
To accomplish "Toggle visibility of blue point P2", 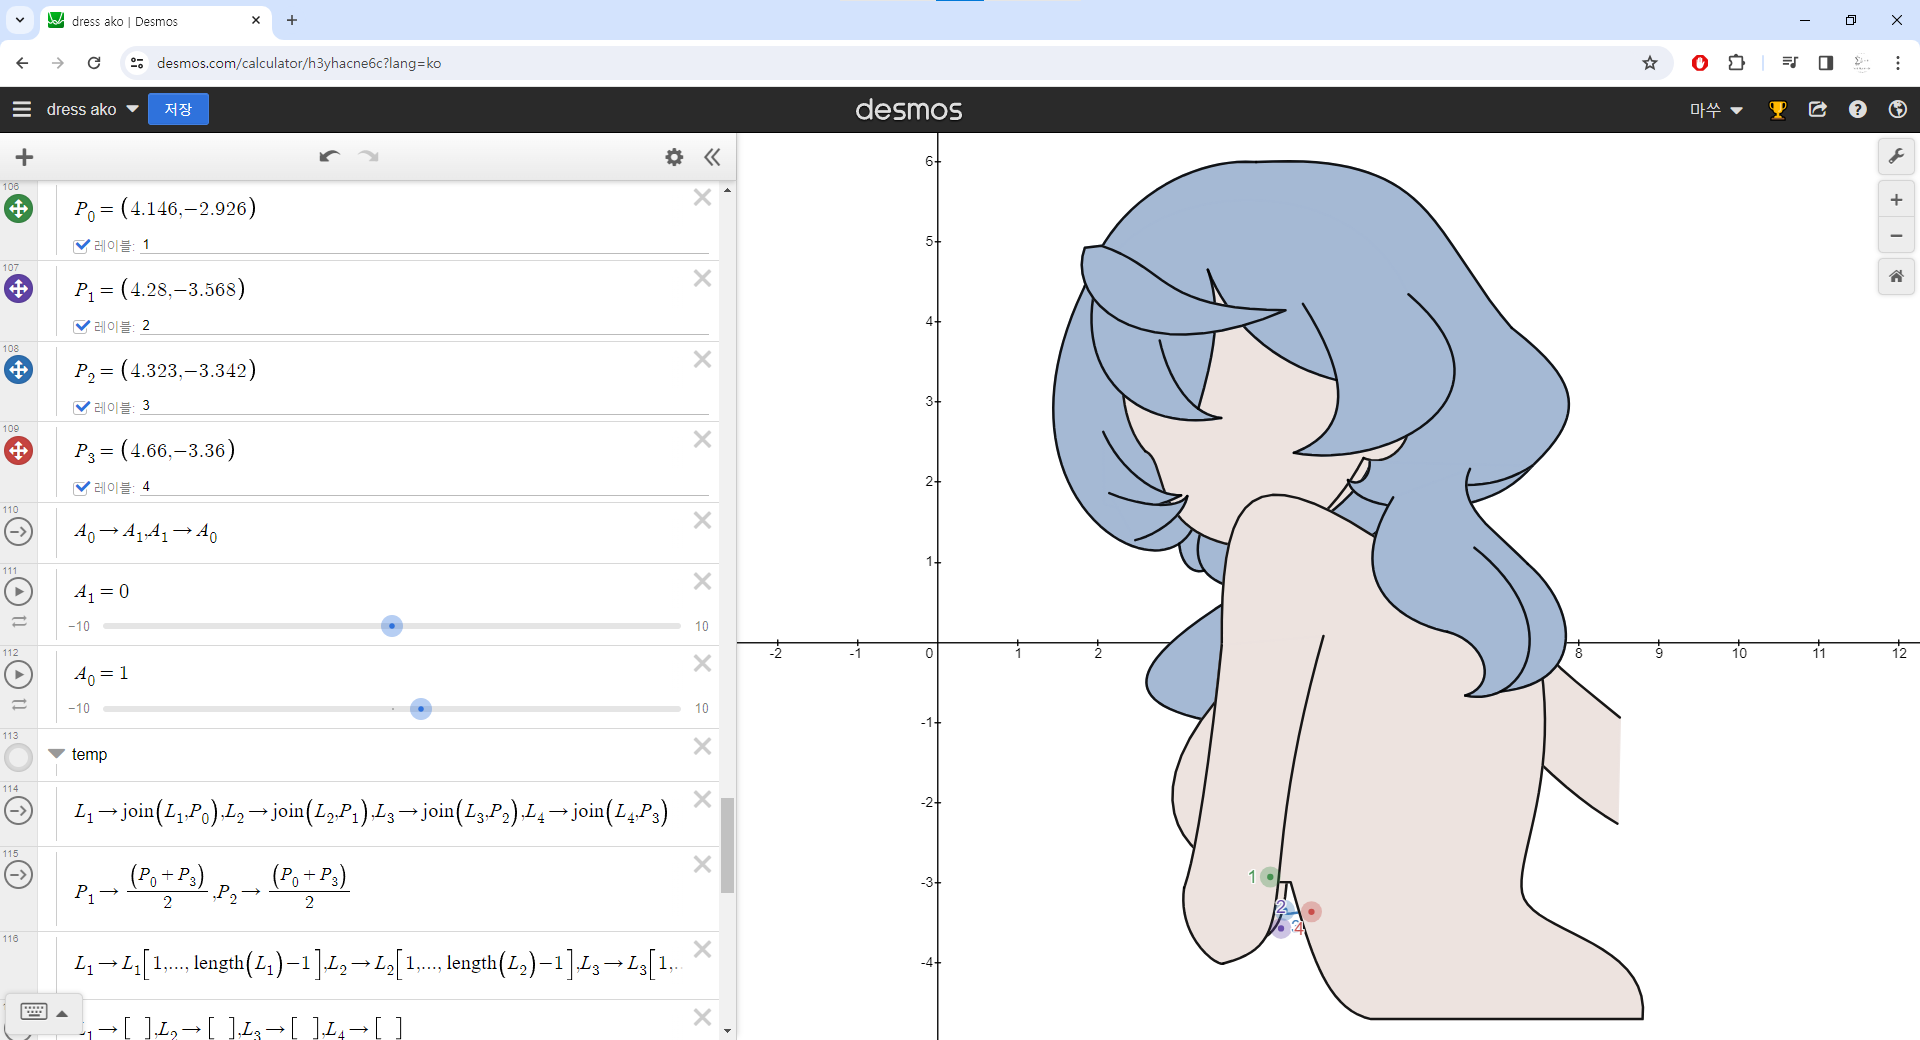I will coord(18,370).
